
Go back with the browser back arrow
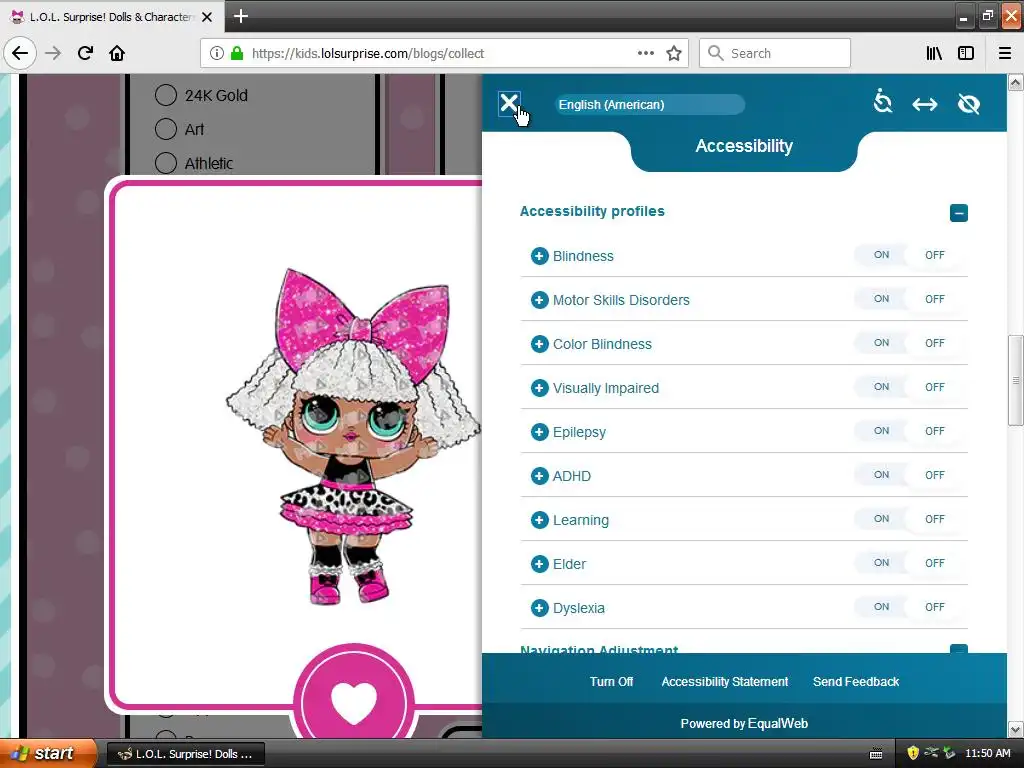(x=20, y=53)
